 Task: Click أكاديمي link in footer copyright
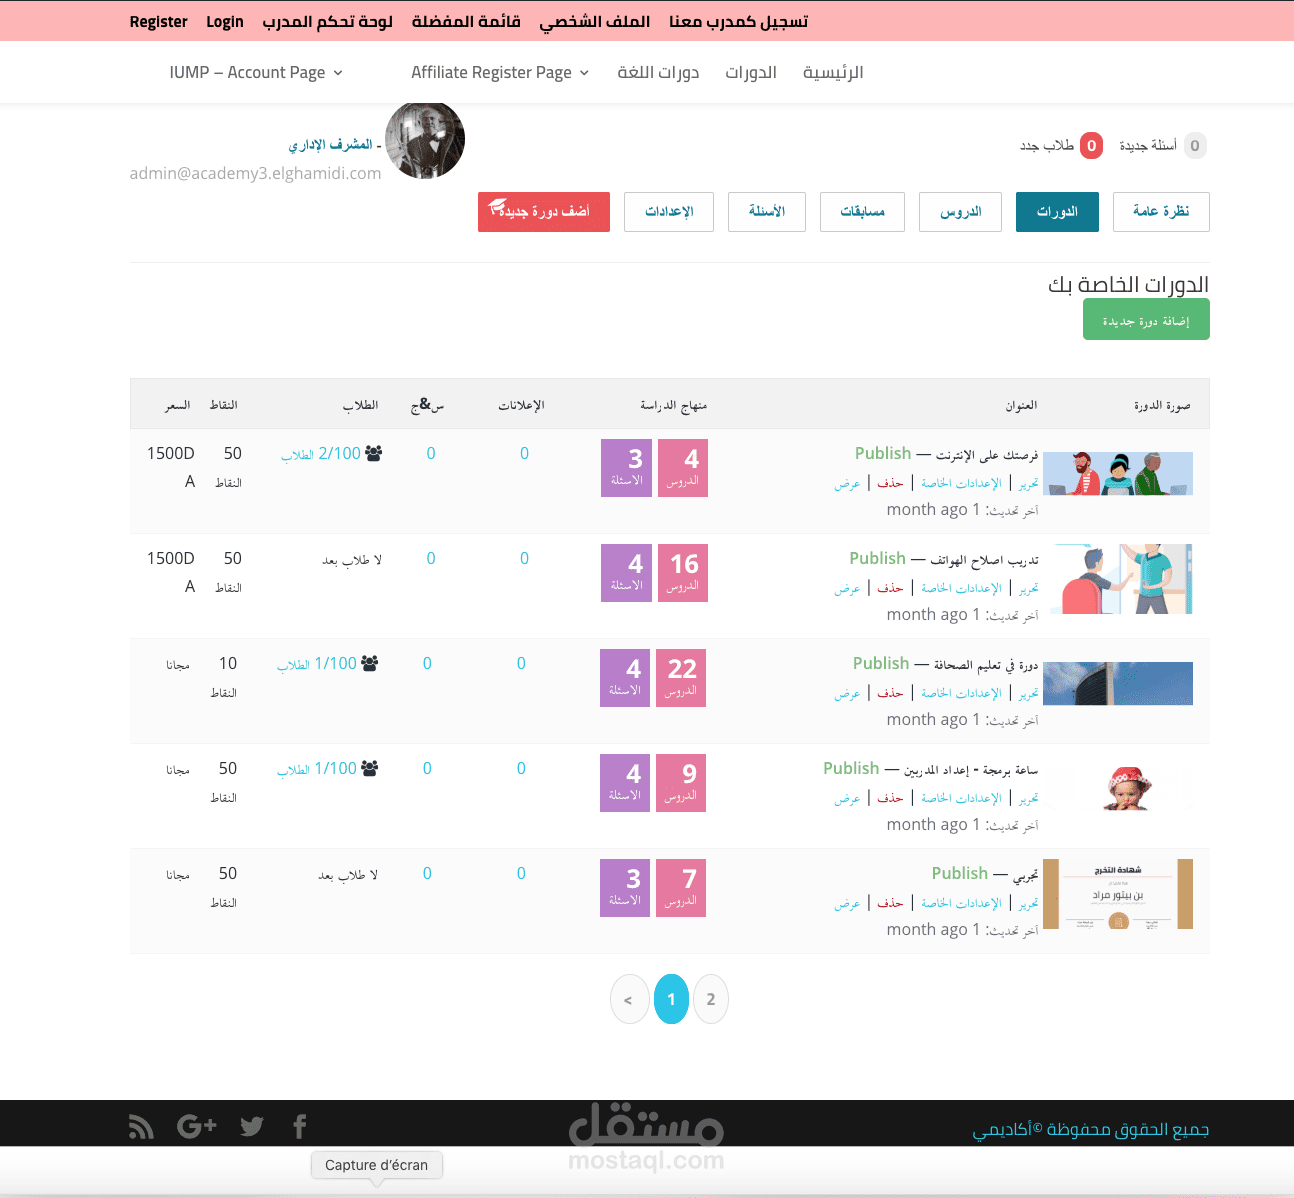coord(1002,1129)
